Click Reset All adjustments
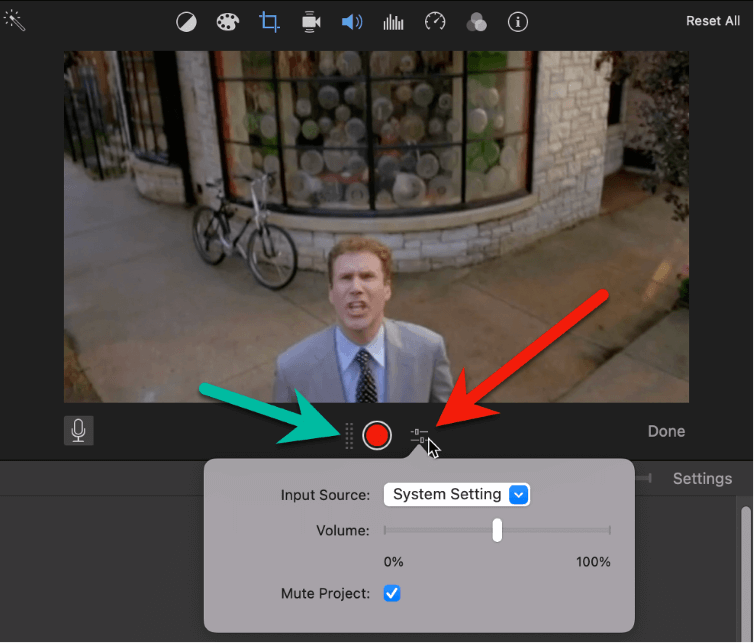 point(713,21)
